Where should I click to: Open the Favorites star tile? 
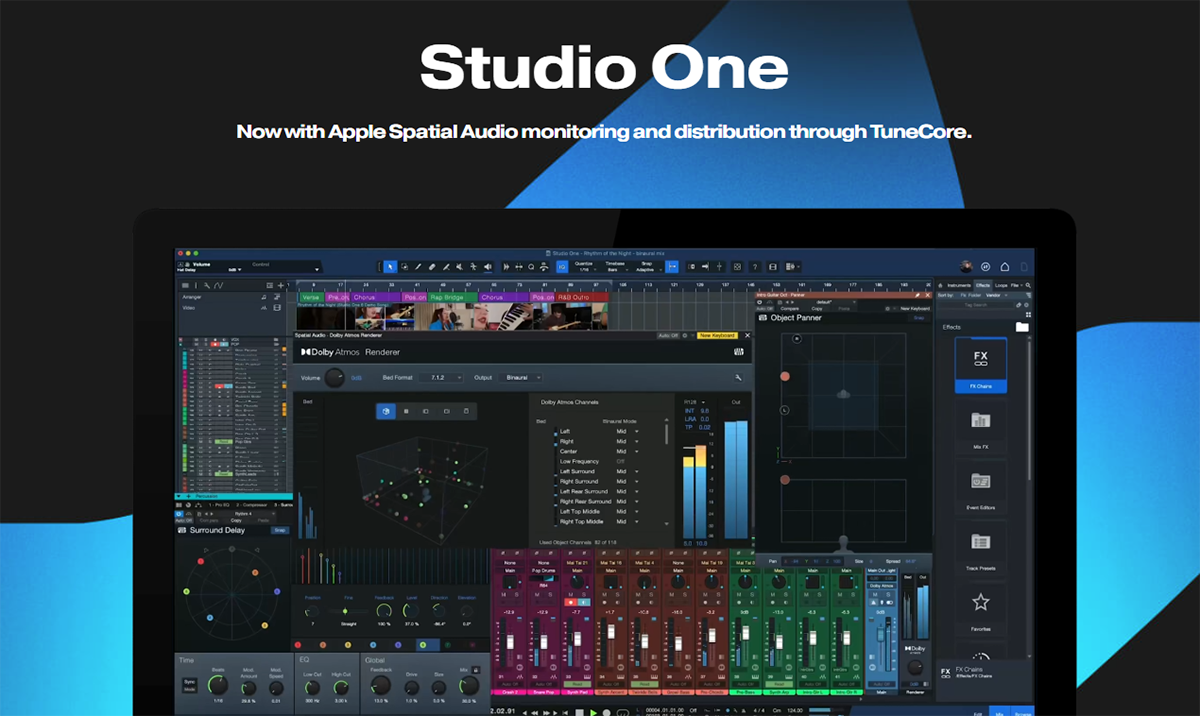[981, 607]
